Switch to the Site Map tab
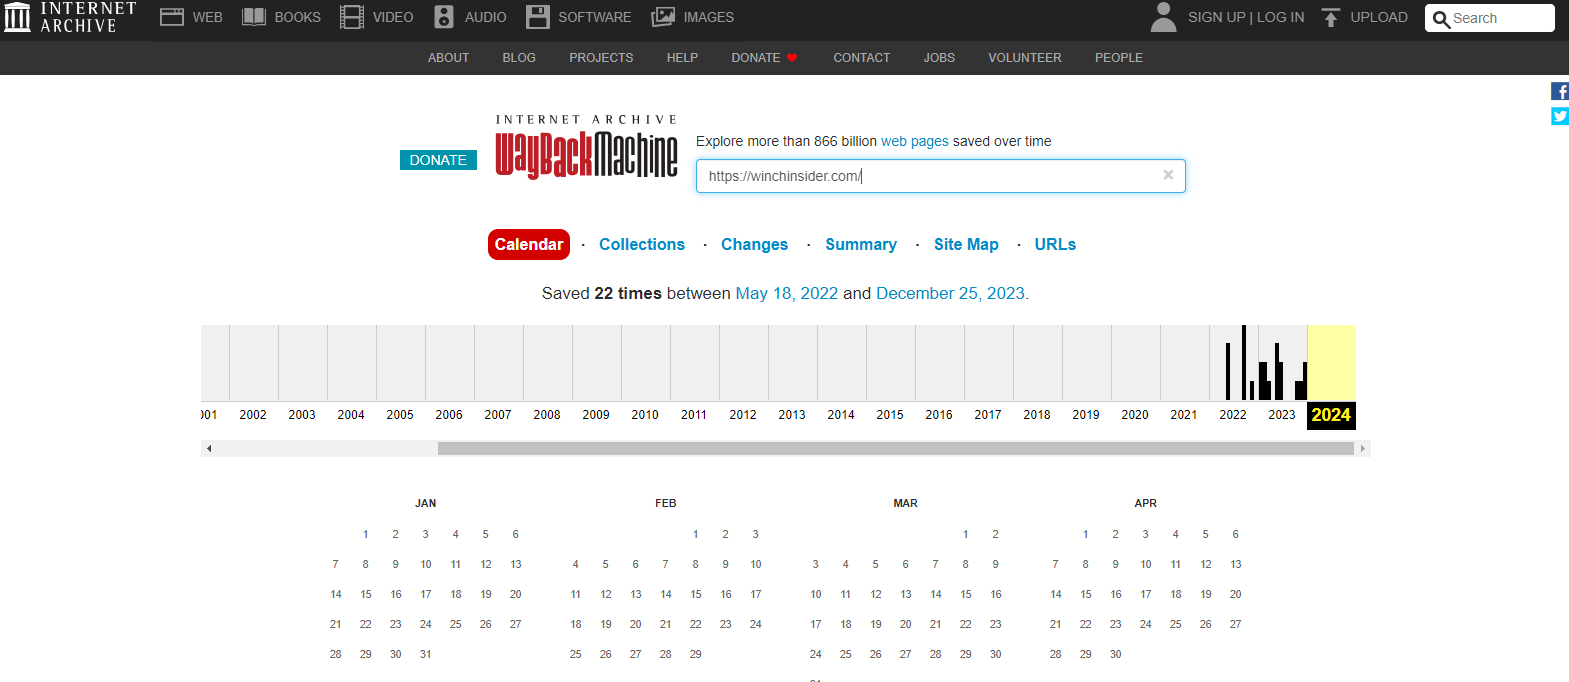1569x682 pixels. (x=965, y=244)
